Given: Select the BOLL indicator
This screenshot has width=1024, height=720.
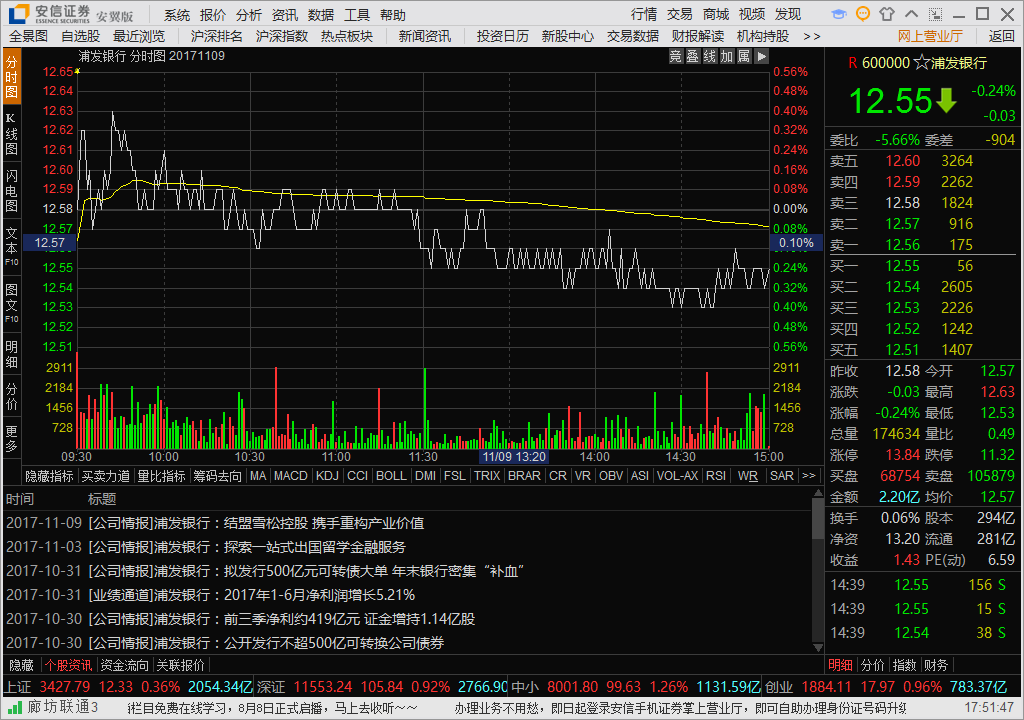Looking at the screenshot, I should pyautogui.click(x=391, y=476).
